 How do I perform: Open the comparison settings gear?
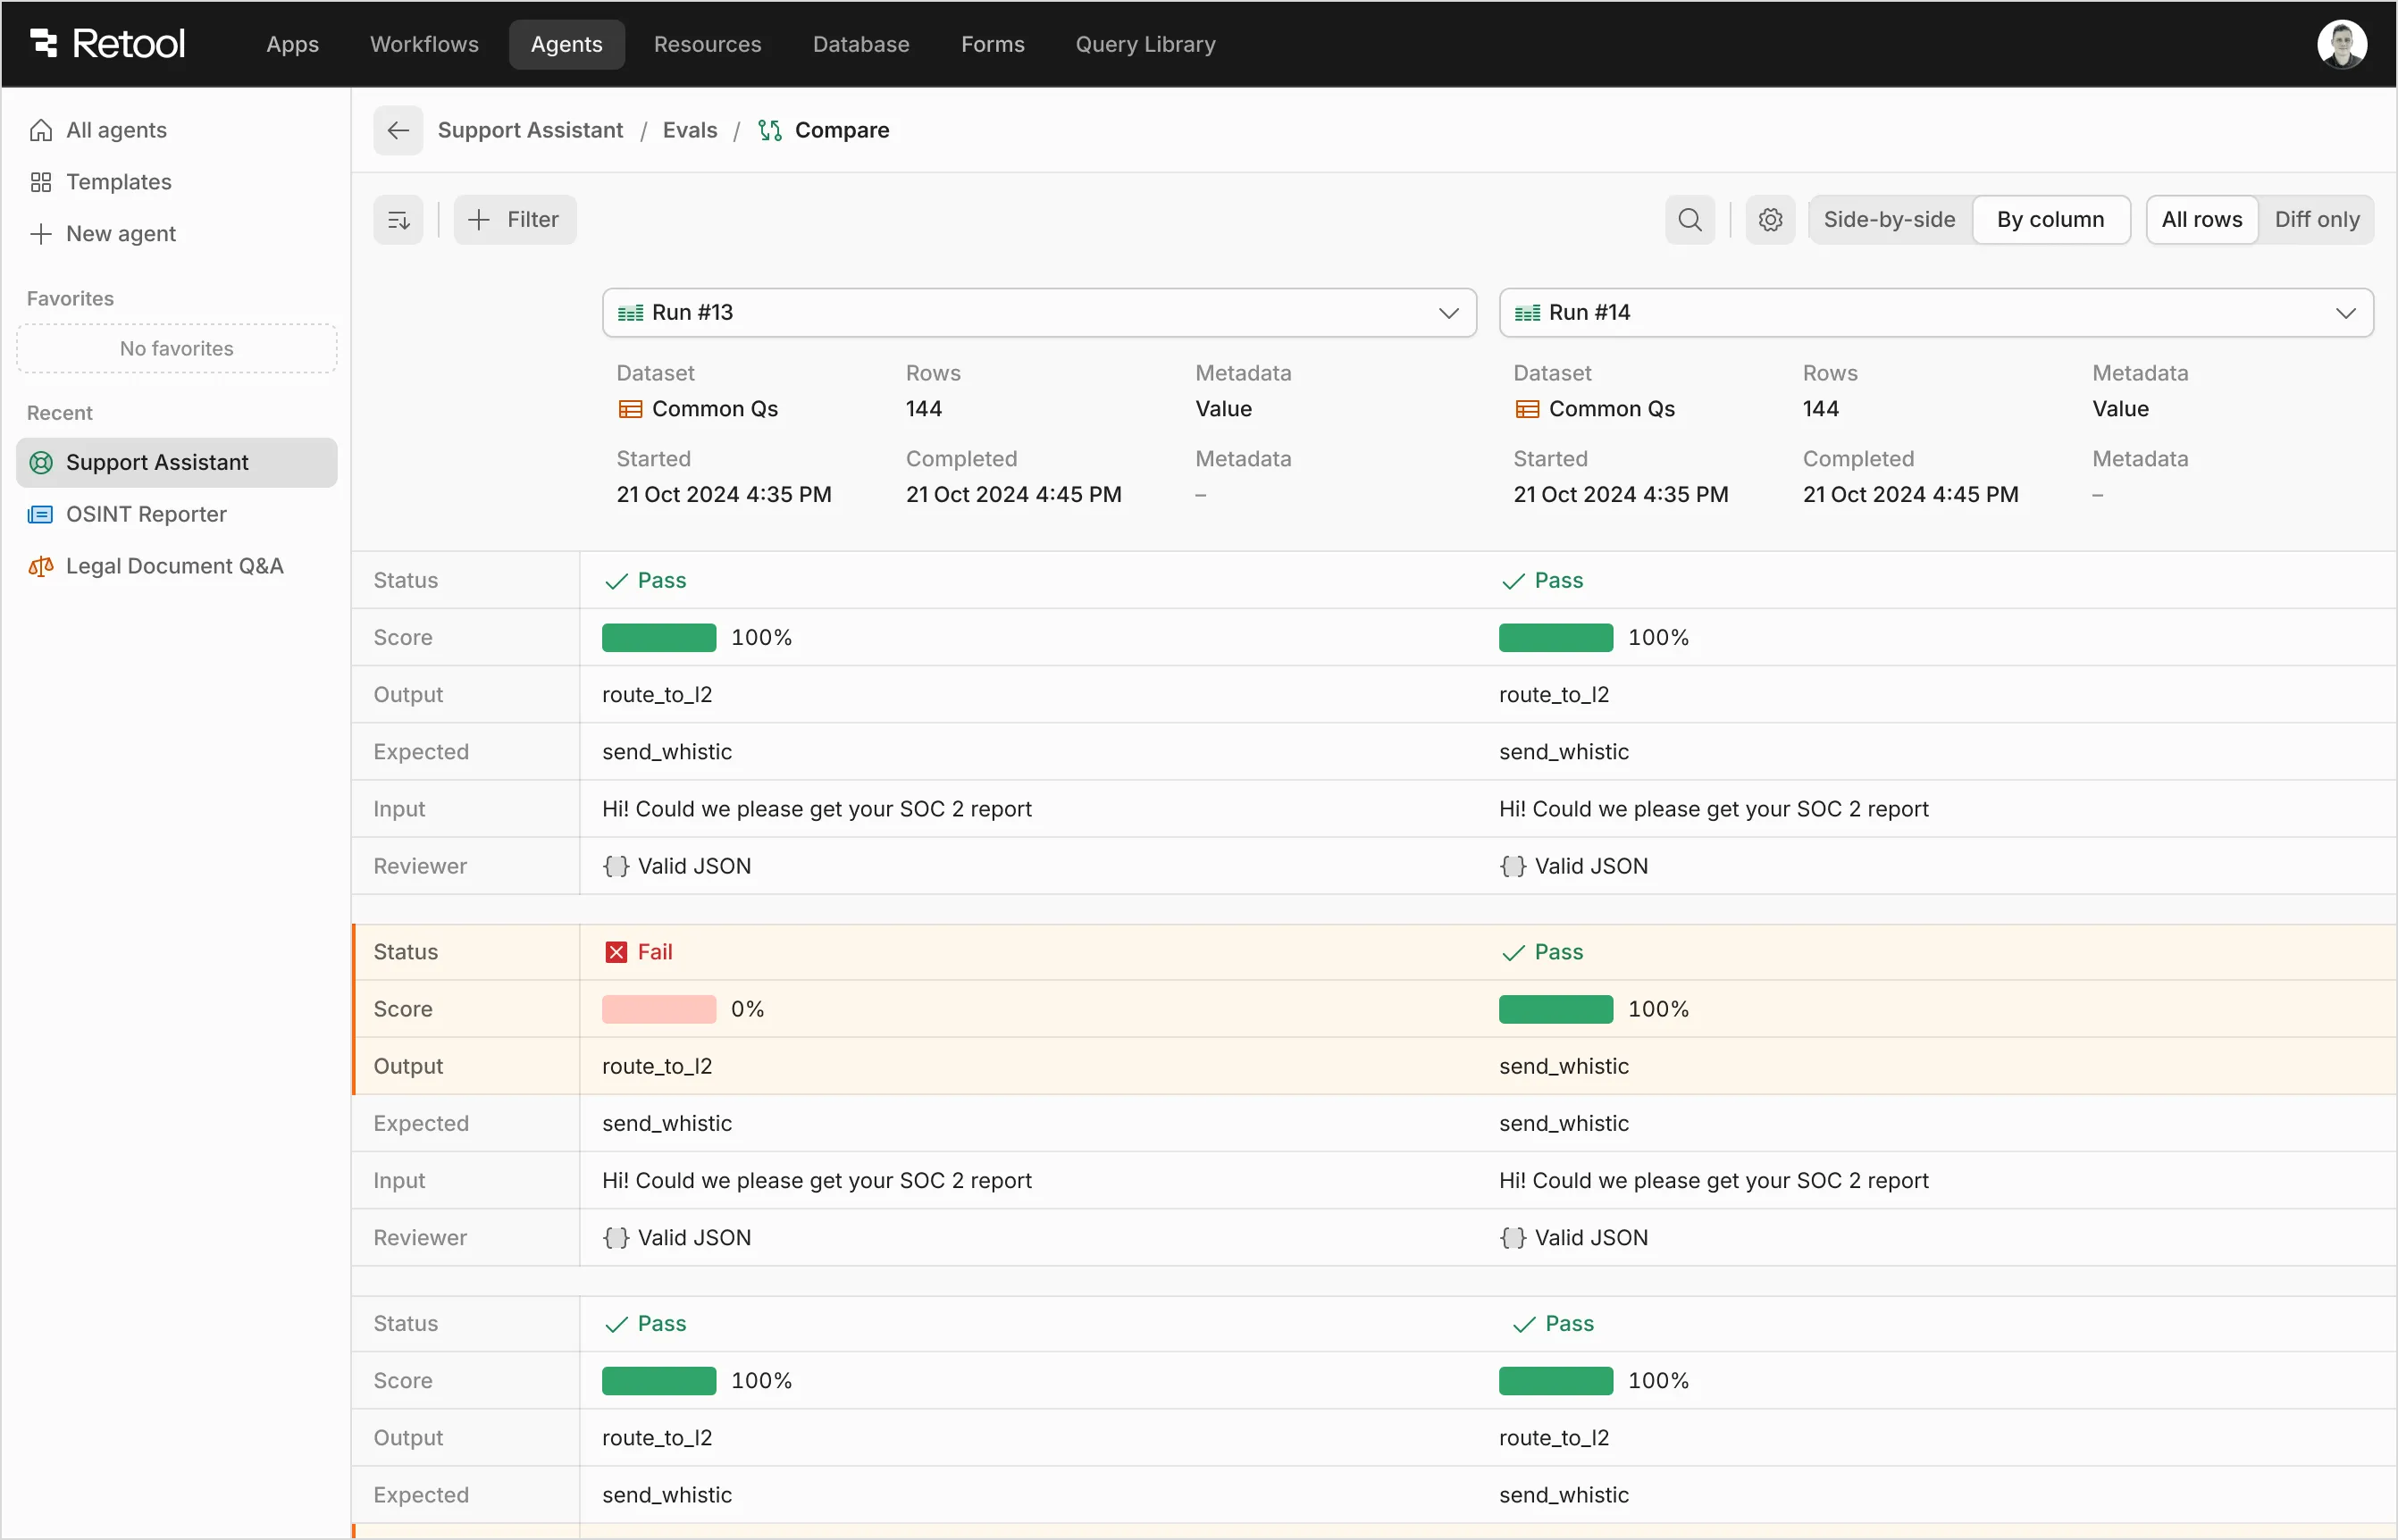coord(1769,219)
